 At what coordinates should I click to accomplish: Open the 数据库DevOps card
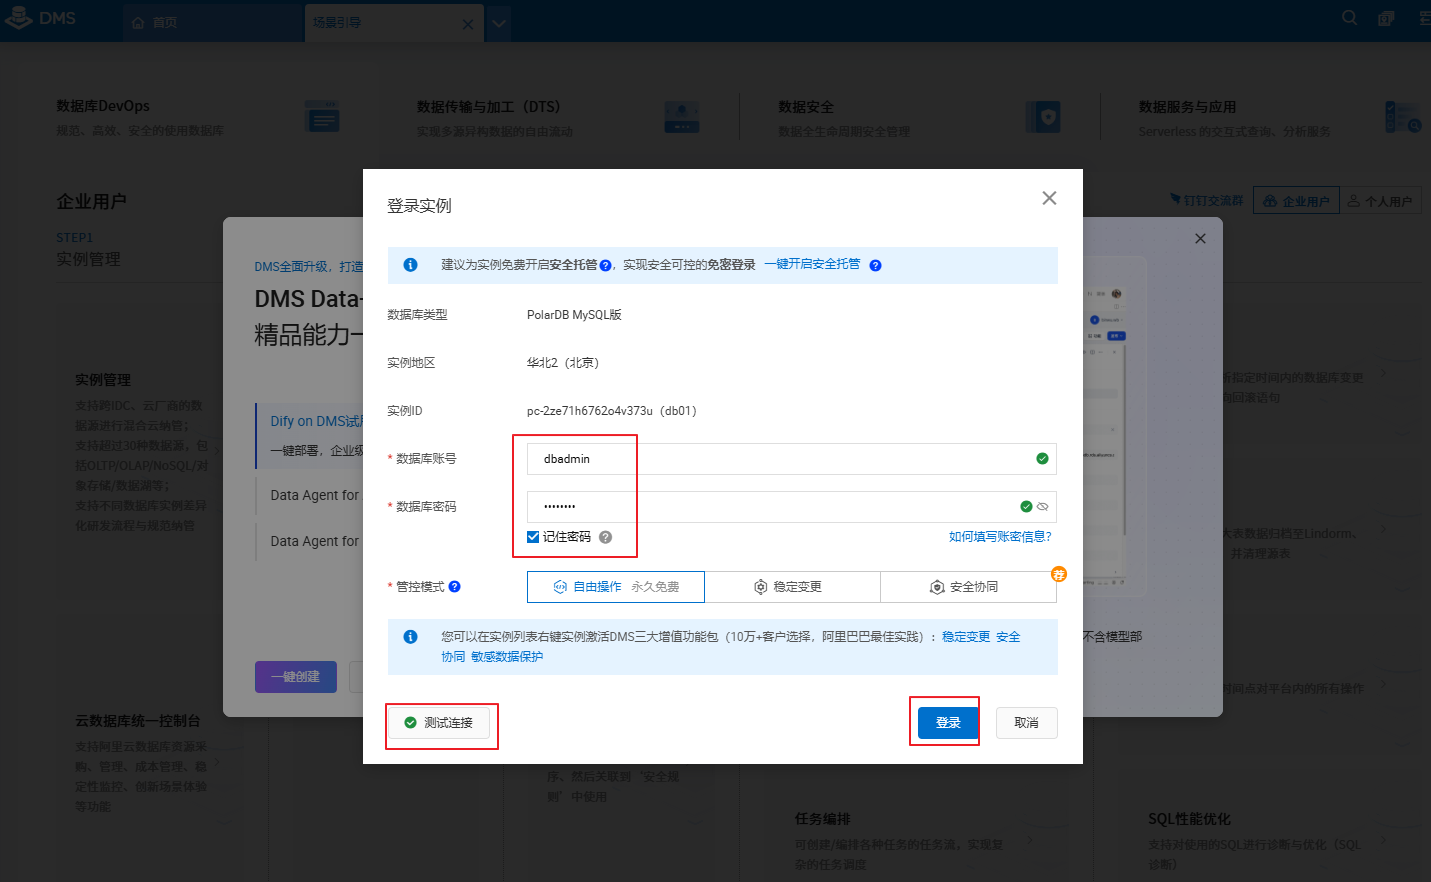(x=199, y=118)
